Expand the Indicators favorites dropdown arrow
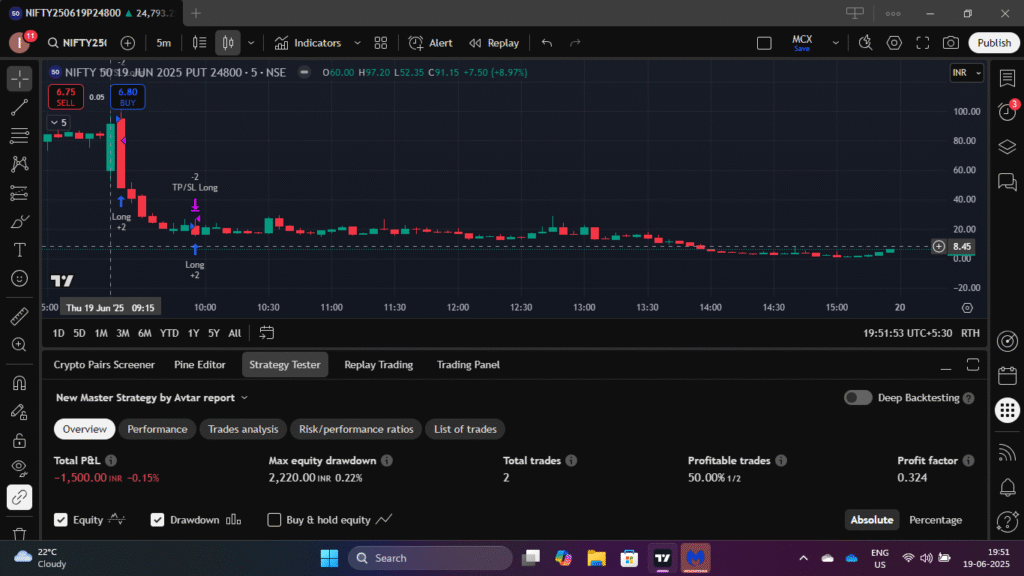The height and width of the screenshot is (576, 1024). (x=357, y=43)
